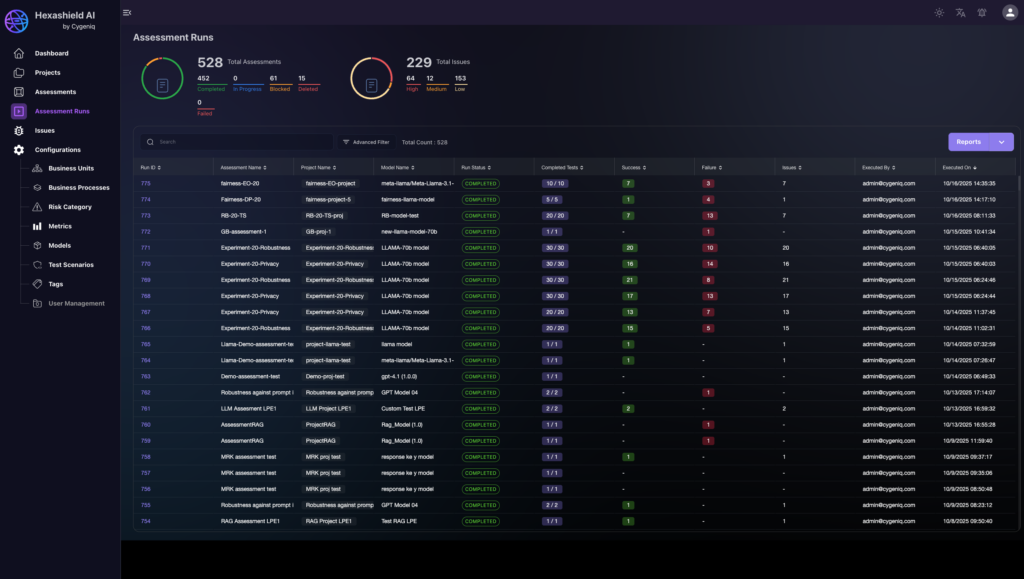Click the Metrics bar chart icon
The height and width of the screenshot is (579, 1024).
point(37,226)
